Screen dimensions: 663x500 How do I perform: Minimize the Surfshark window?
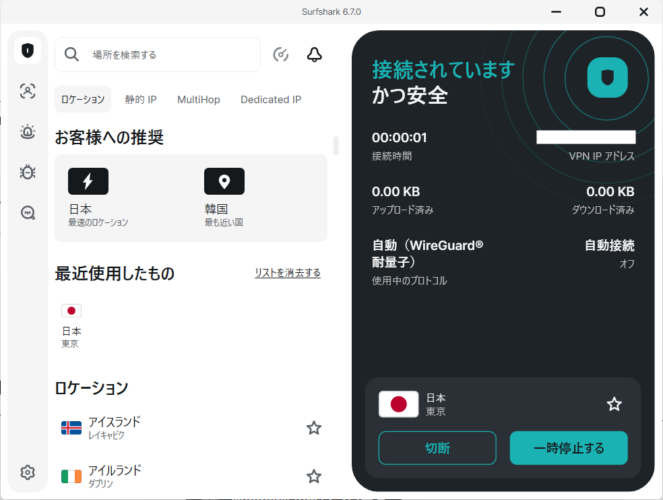[556, 12]
